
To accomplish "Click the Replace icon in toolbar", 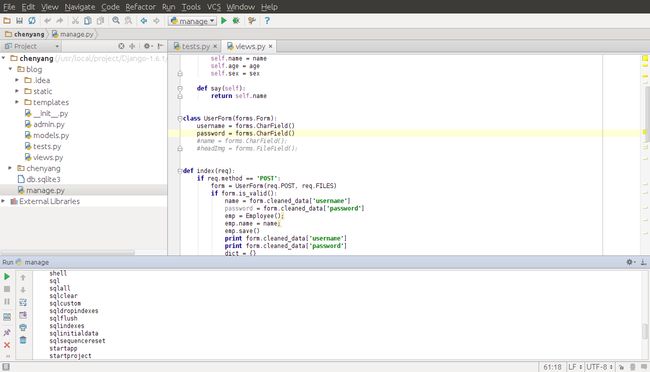I will pos(129,21).
